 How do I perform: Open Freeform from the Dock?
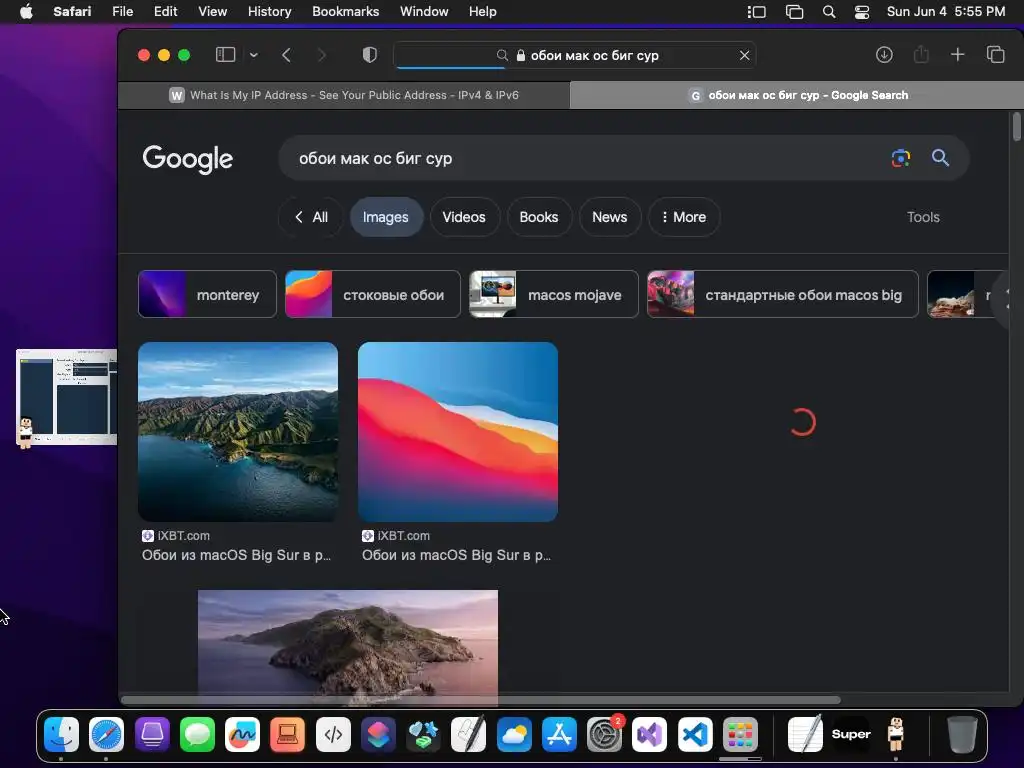pyautogui.click(x=242, y=735)
